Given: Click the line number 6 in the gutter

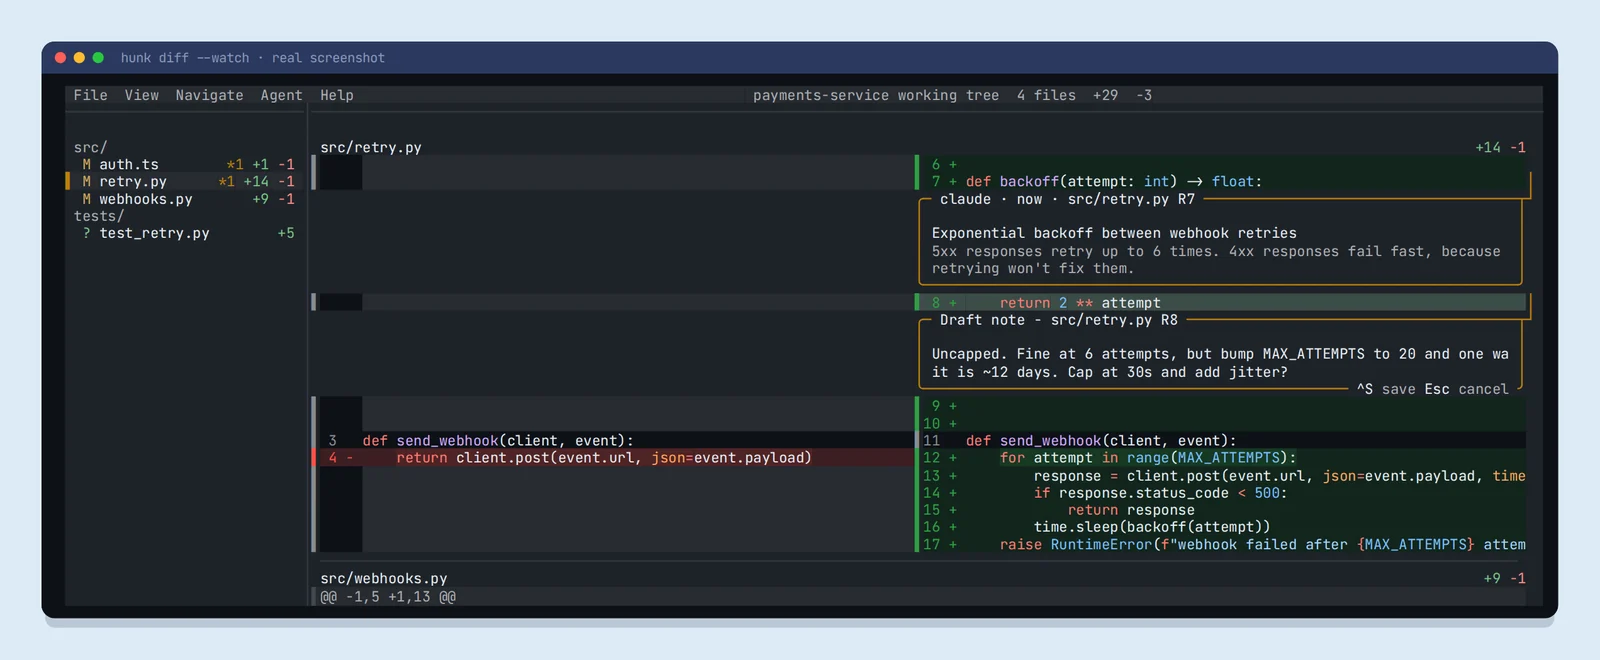Looking at the screenshot, I should point(936,164).
